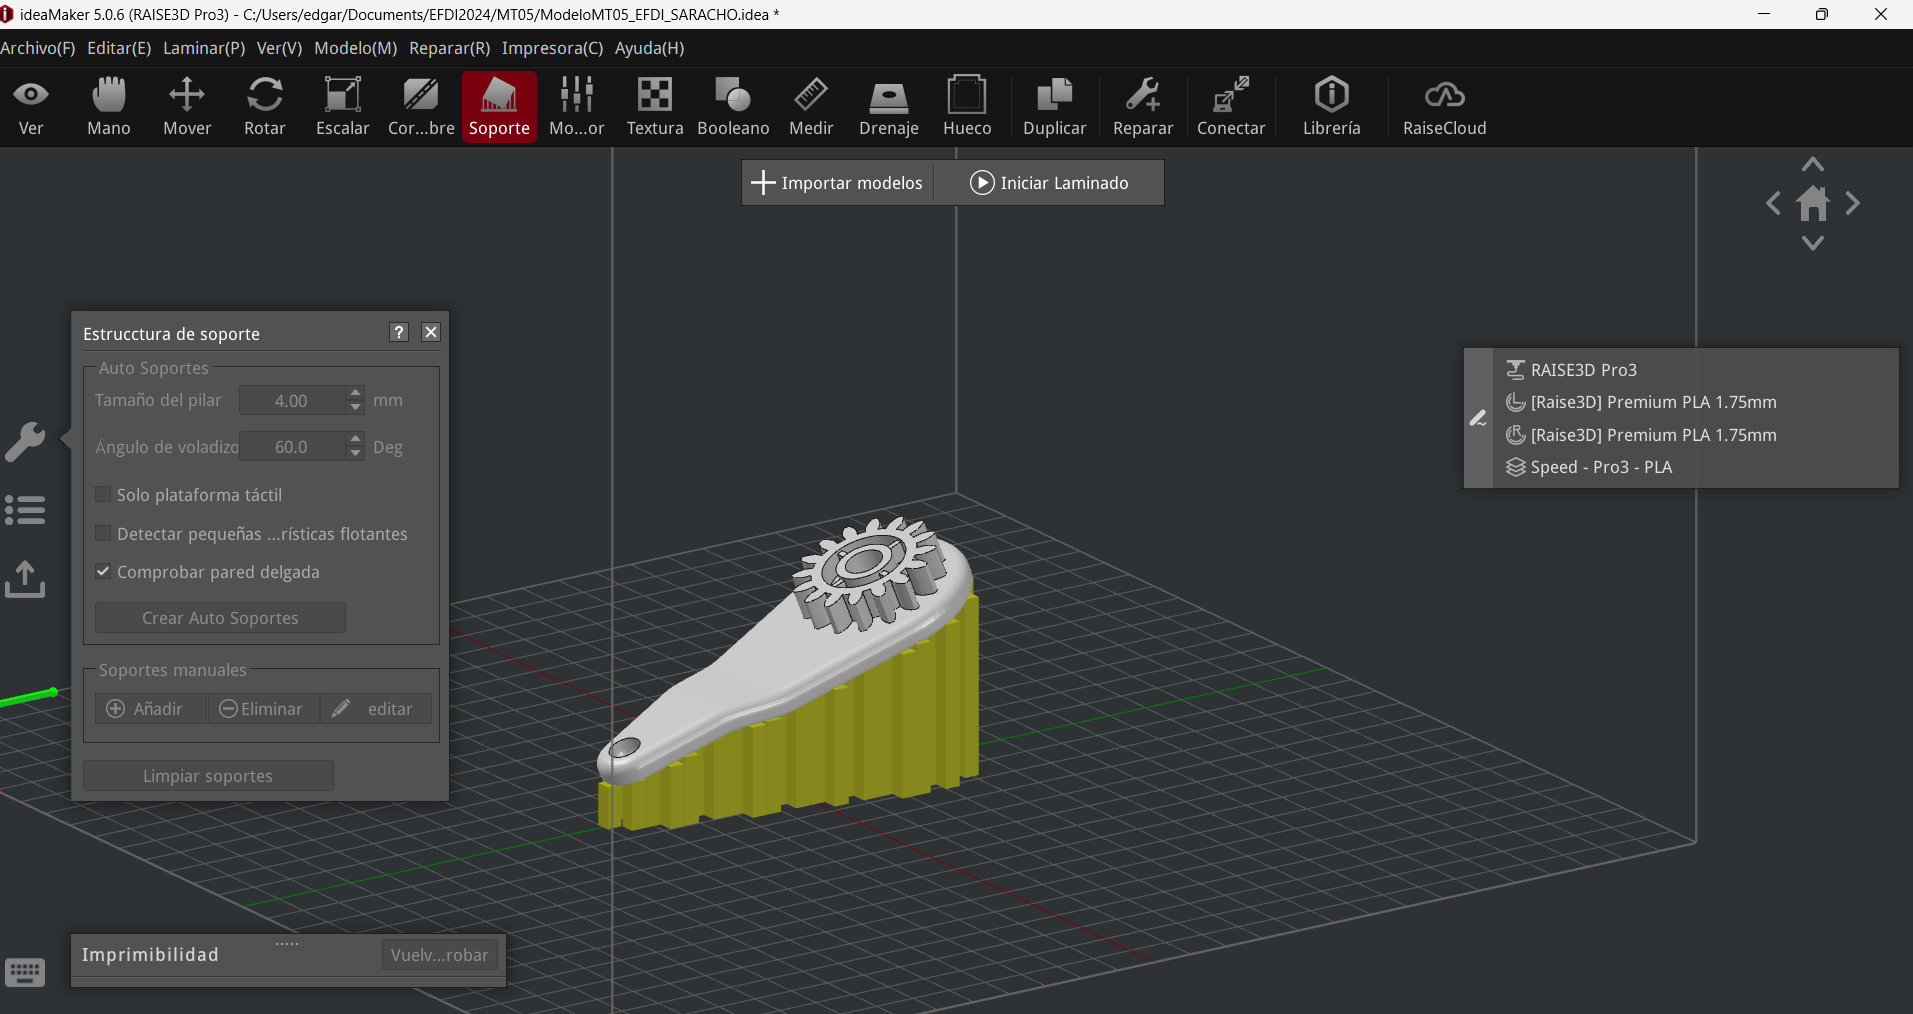Image resolution: width=1913 pixels, height=1014 pixels.
Task: Open the Reparar repair tool
Action: 1143,107
